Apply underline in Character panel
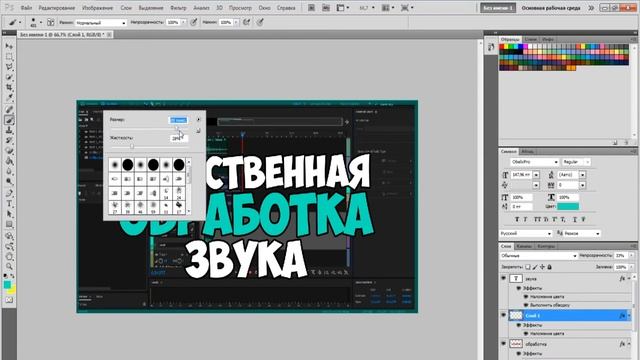Image resolution: width=640 pixels, height=360 pixels. coord(575,220)
